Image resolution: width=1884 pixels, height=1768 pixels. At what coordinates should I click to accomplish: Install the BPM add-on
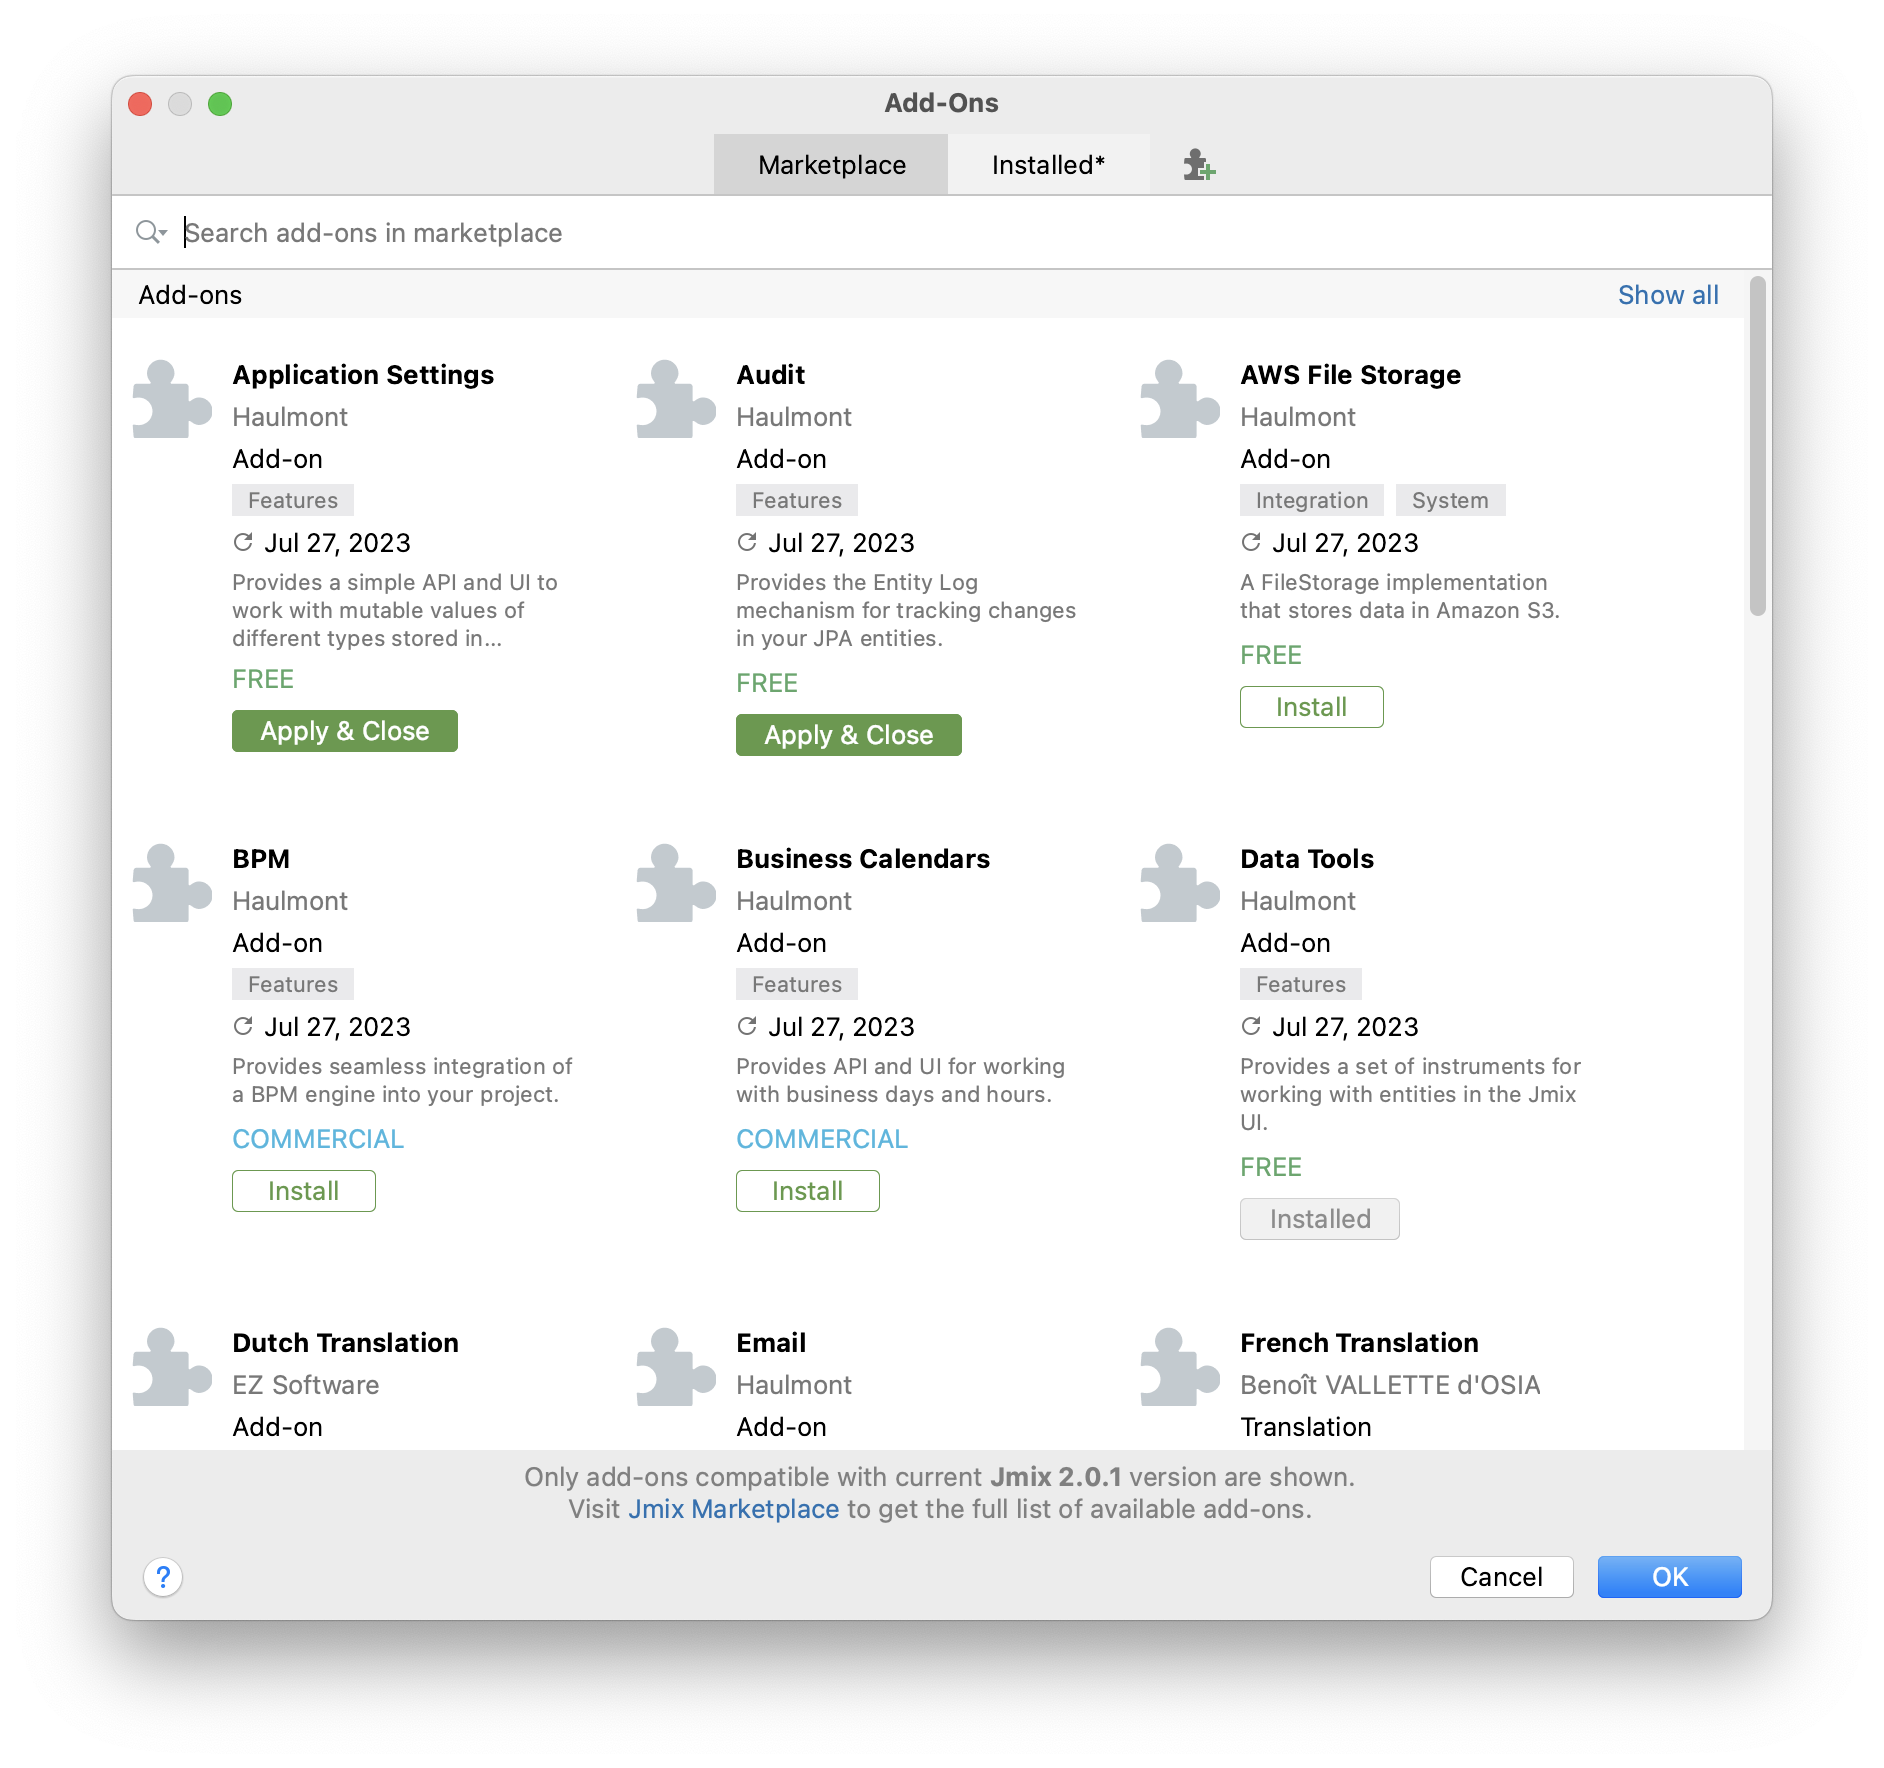coord(304,1191)
